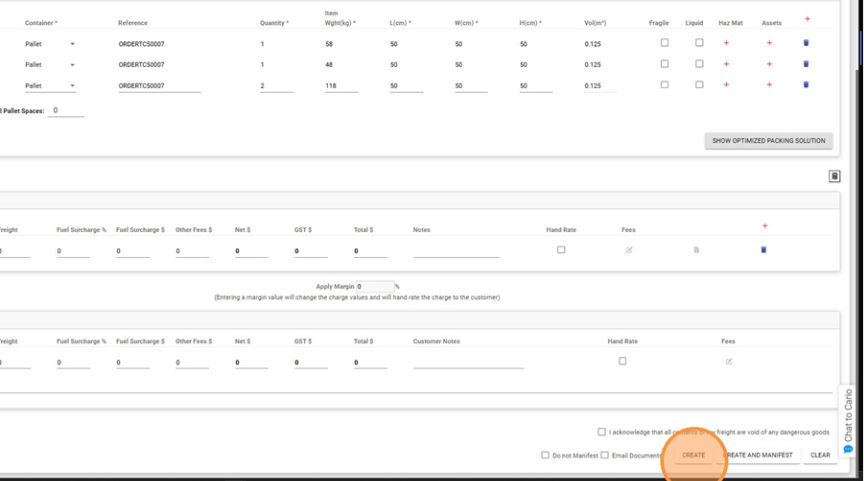Enable the Do not Manifest checkbox
This screenshot has height=481, width=864.
[545, 455]
